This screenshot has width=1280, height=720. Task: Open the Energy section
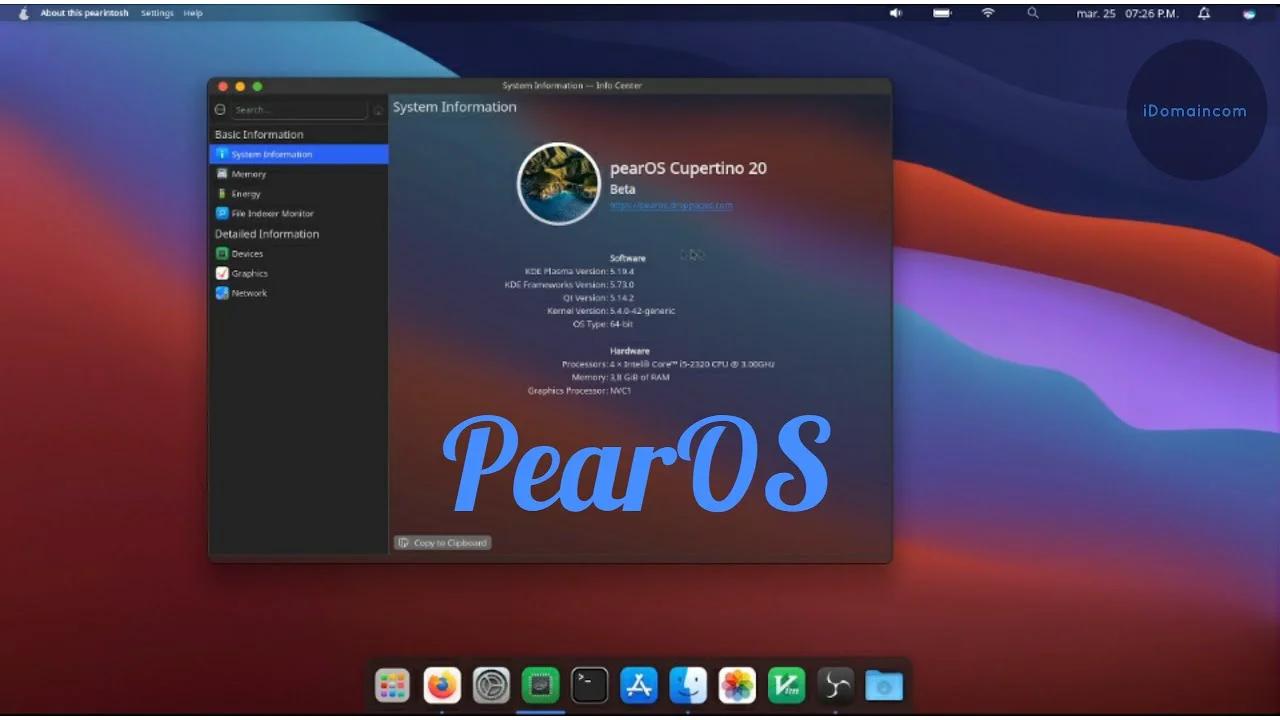[x=244, y=193]
